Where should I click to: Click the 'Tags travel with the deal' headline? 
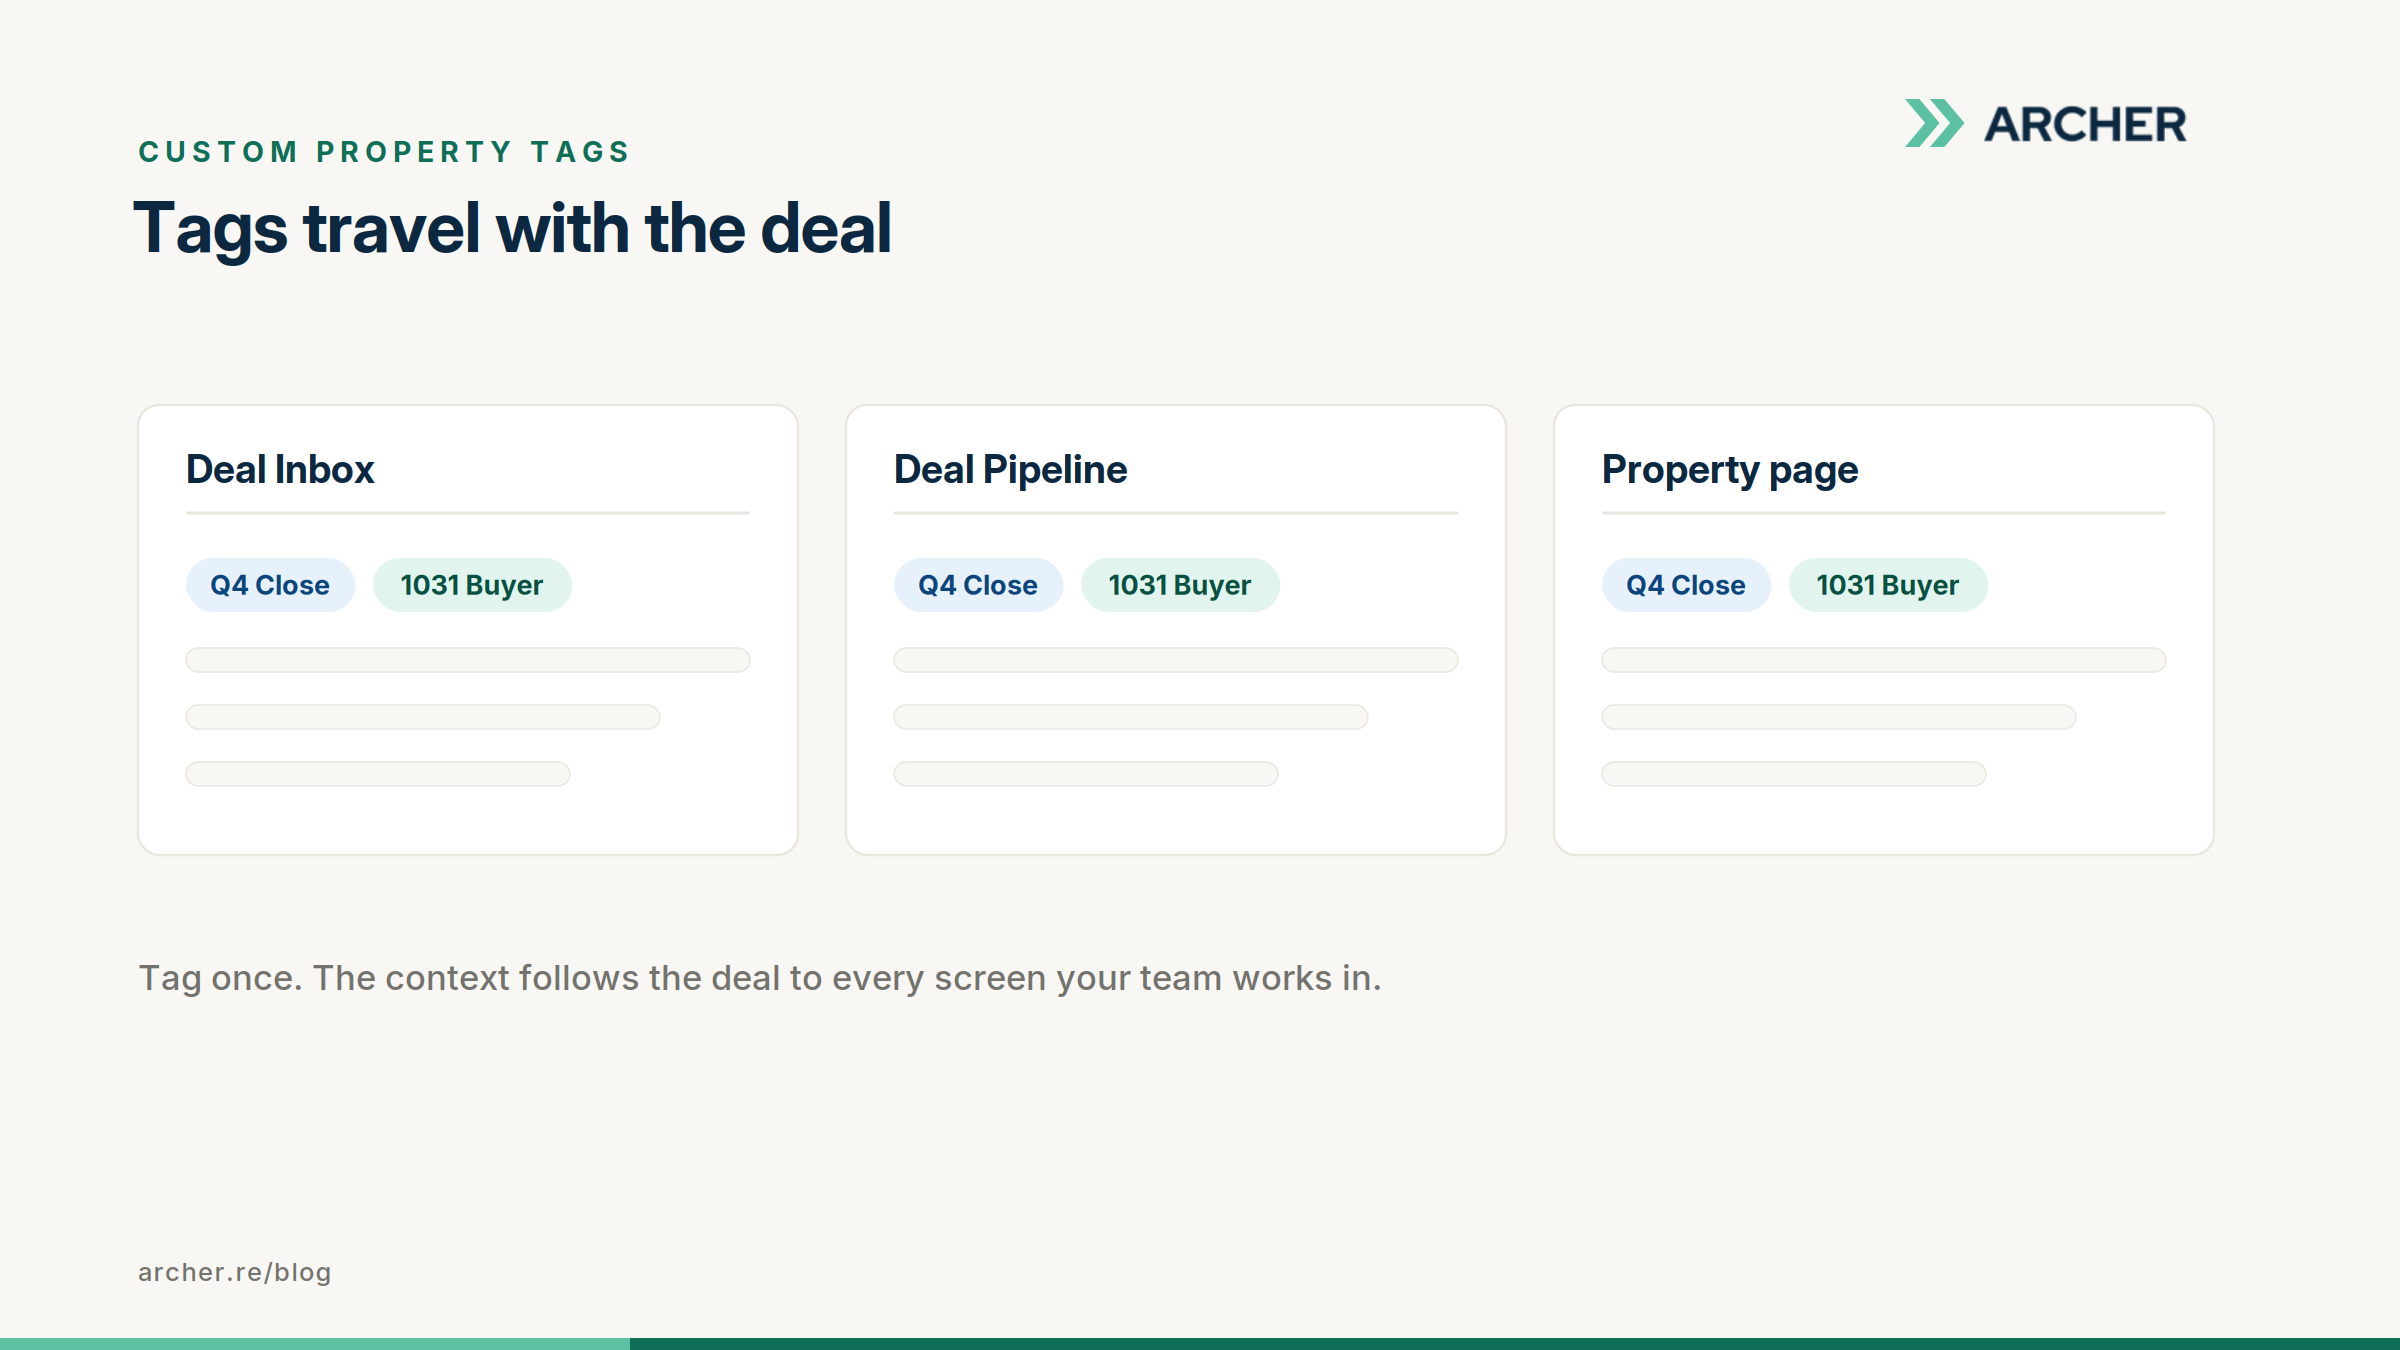(x=512, y=229)
